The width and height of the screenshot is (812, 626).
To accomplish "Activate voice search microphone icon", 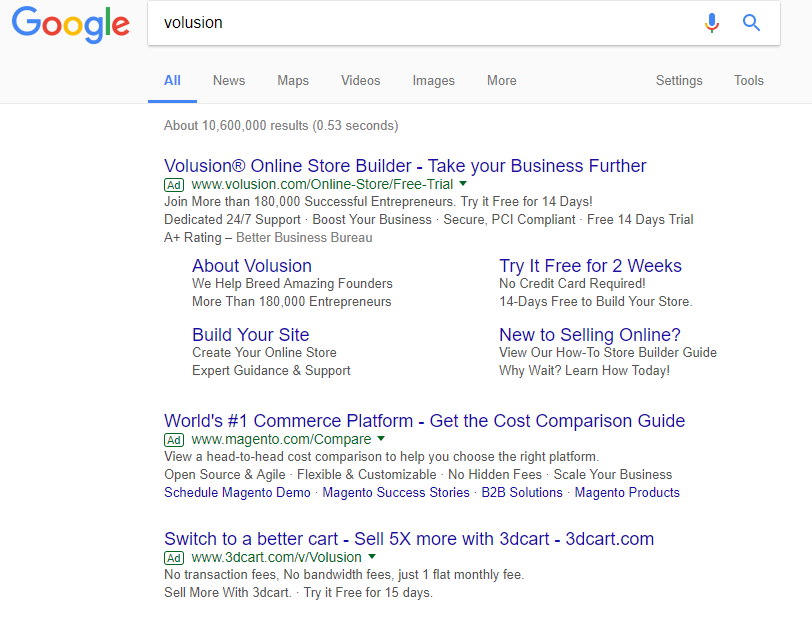I will [x=712, y=23].
